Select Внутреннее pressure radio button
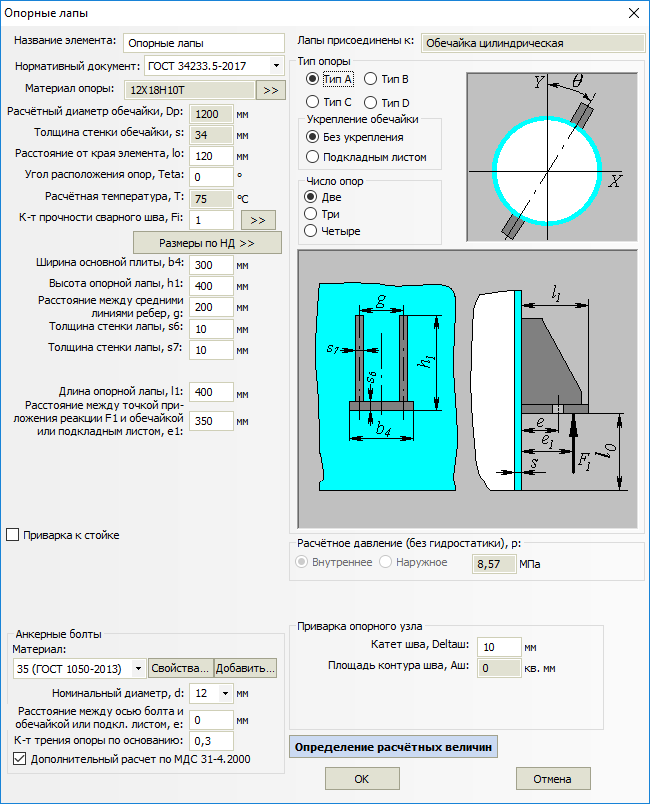Screen dimensions: 650x804 pos(301,562)
